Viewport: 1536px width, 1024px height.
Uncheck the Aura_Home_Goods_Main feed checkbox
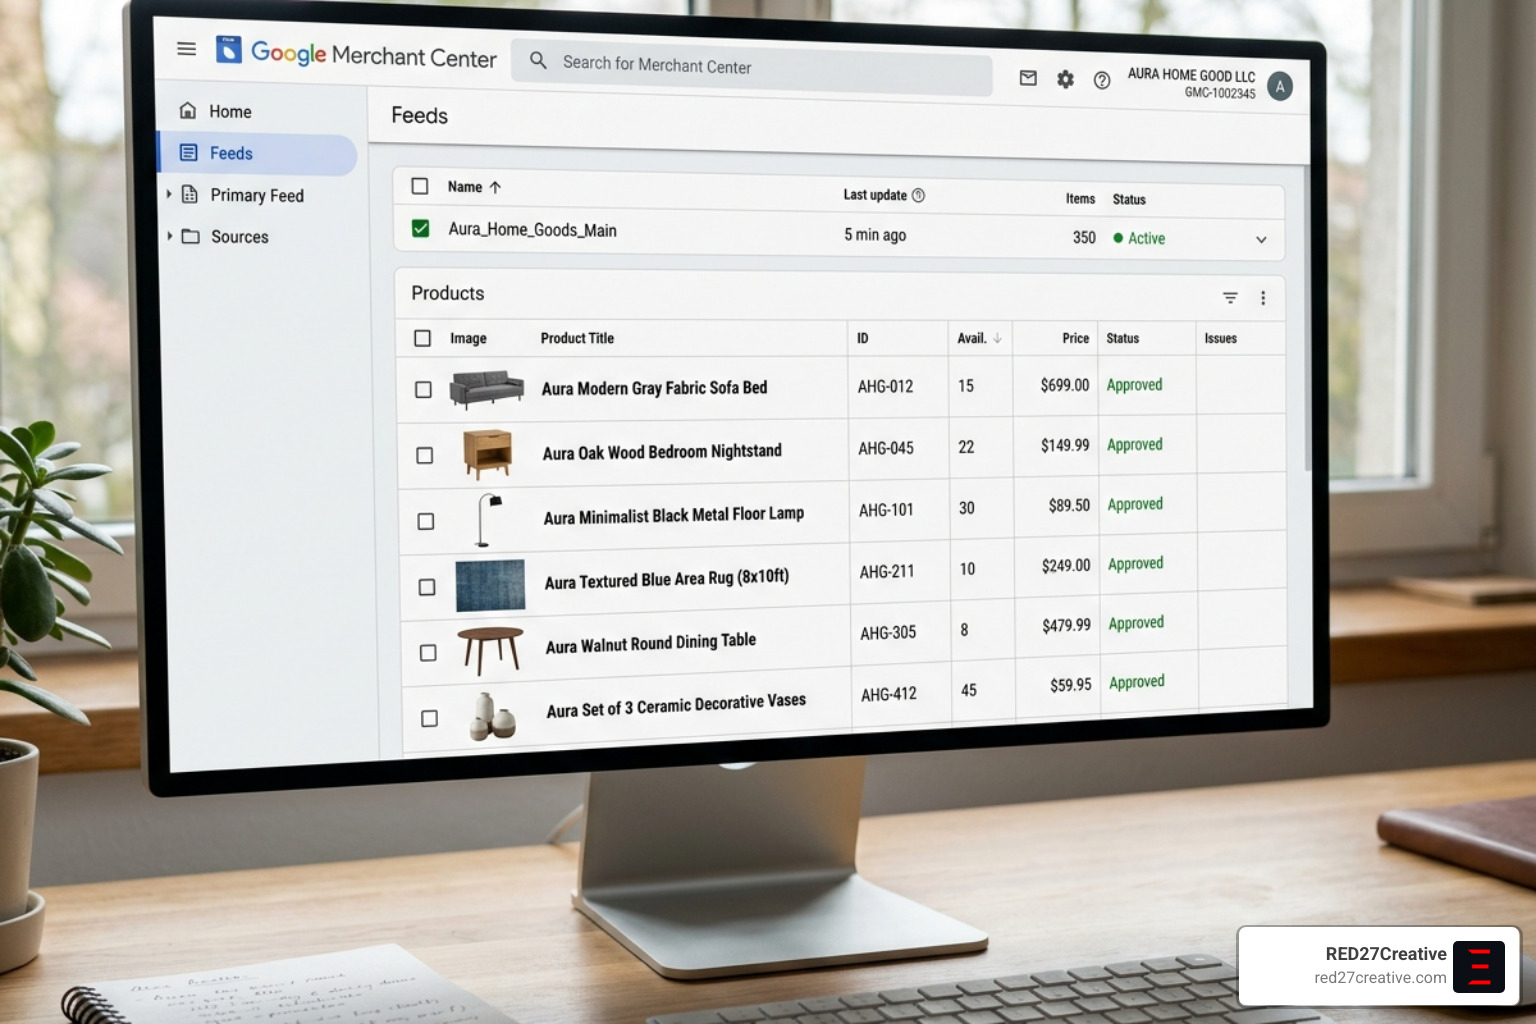coord(421,228)
